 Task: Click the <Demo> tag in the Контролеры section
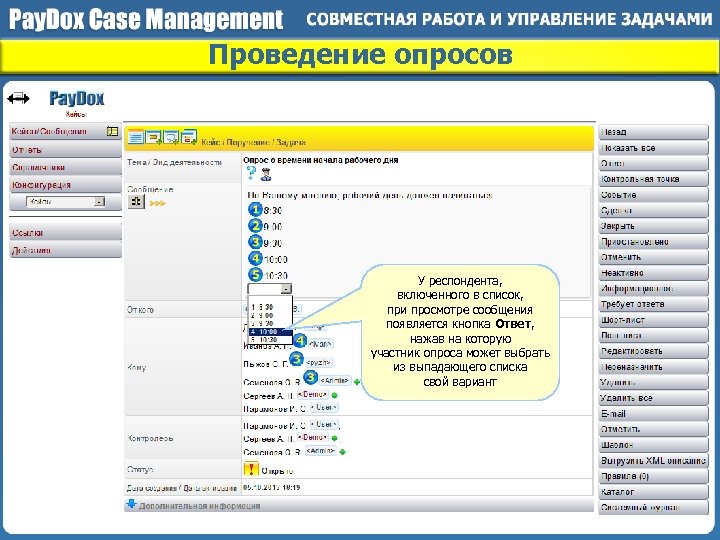[x=313, y=437]
